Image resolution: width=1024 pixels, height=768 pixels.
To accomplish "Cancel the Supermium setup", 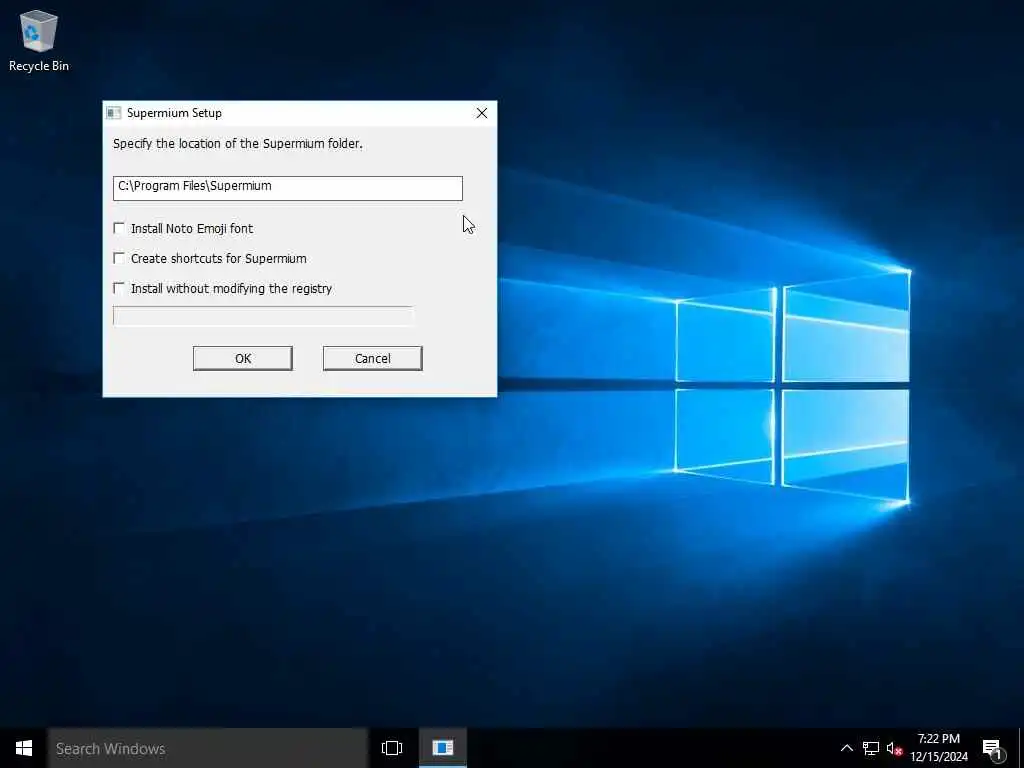I will (373, 359).
